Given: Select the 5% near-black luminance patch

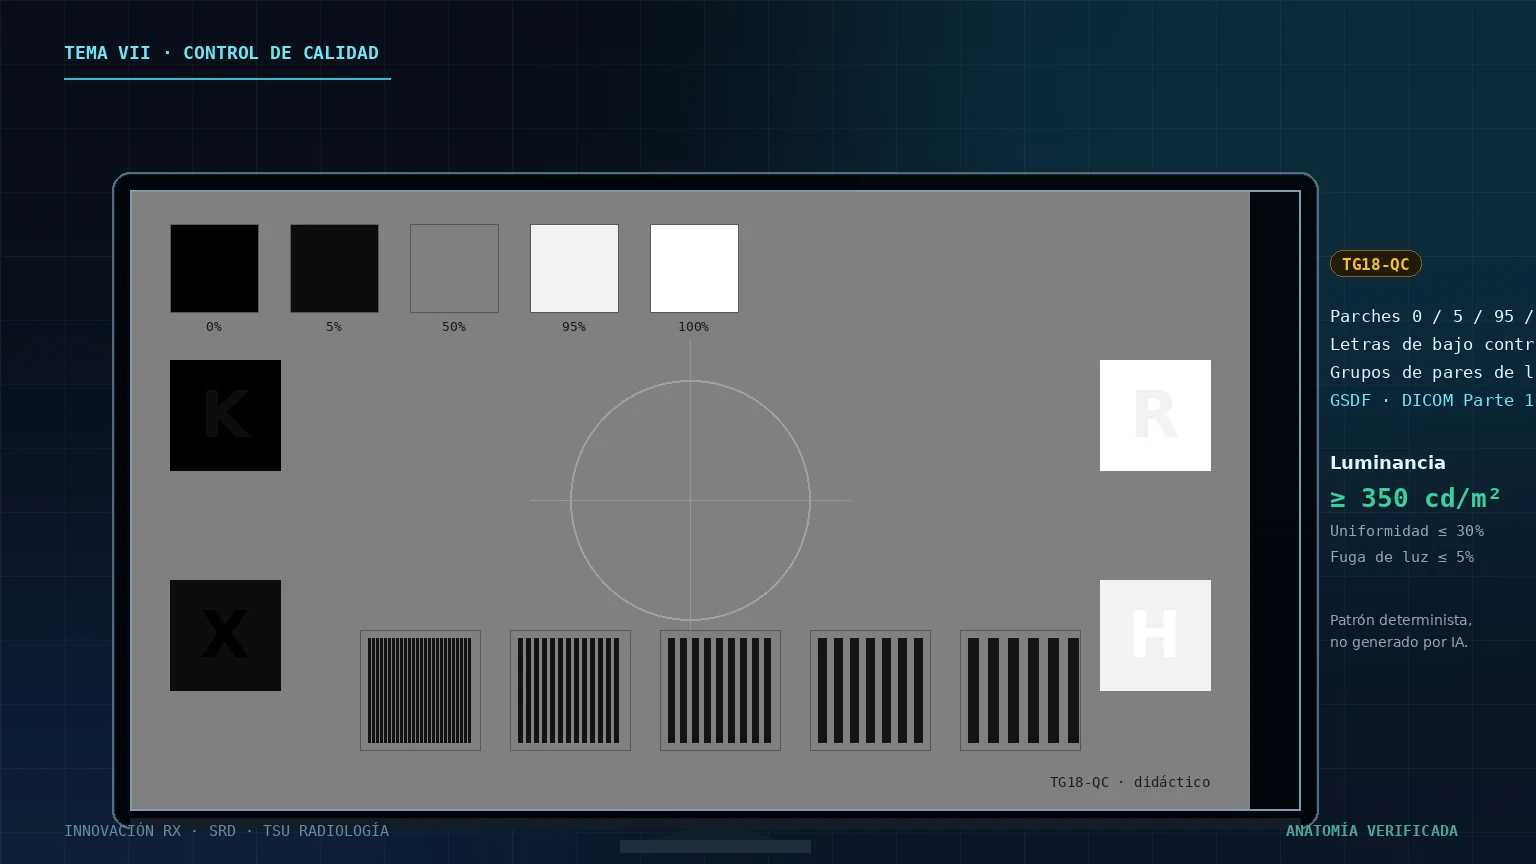Looking at the screenshot, I should click(334, 268).
